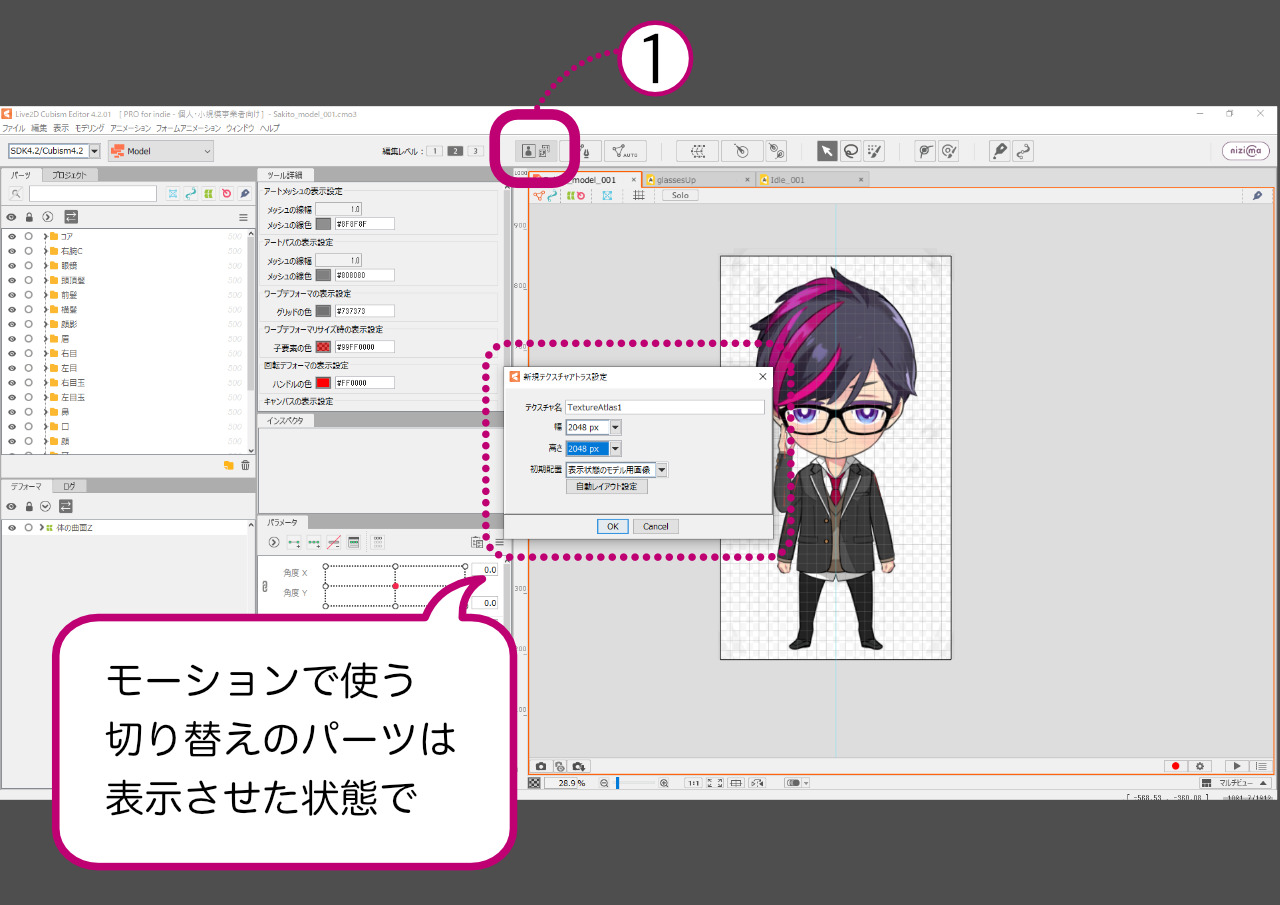
Task: Open the Parts panel hamburger menu
Action: (x=243, y=216)
